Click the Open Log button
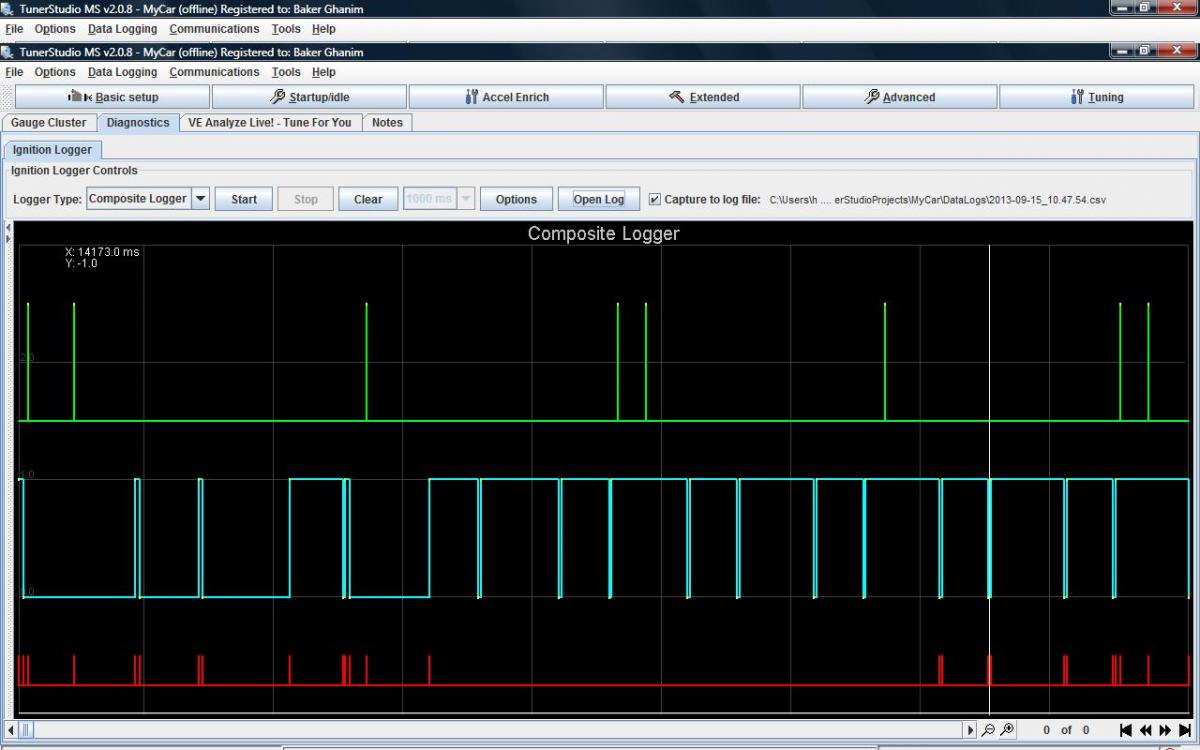The width and height of the screenshot is (1200, 750). [x=598, y=199]
